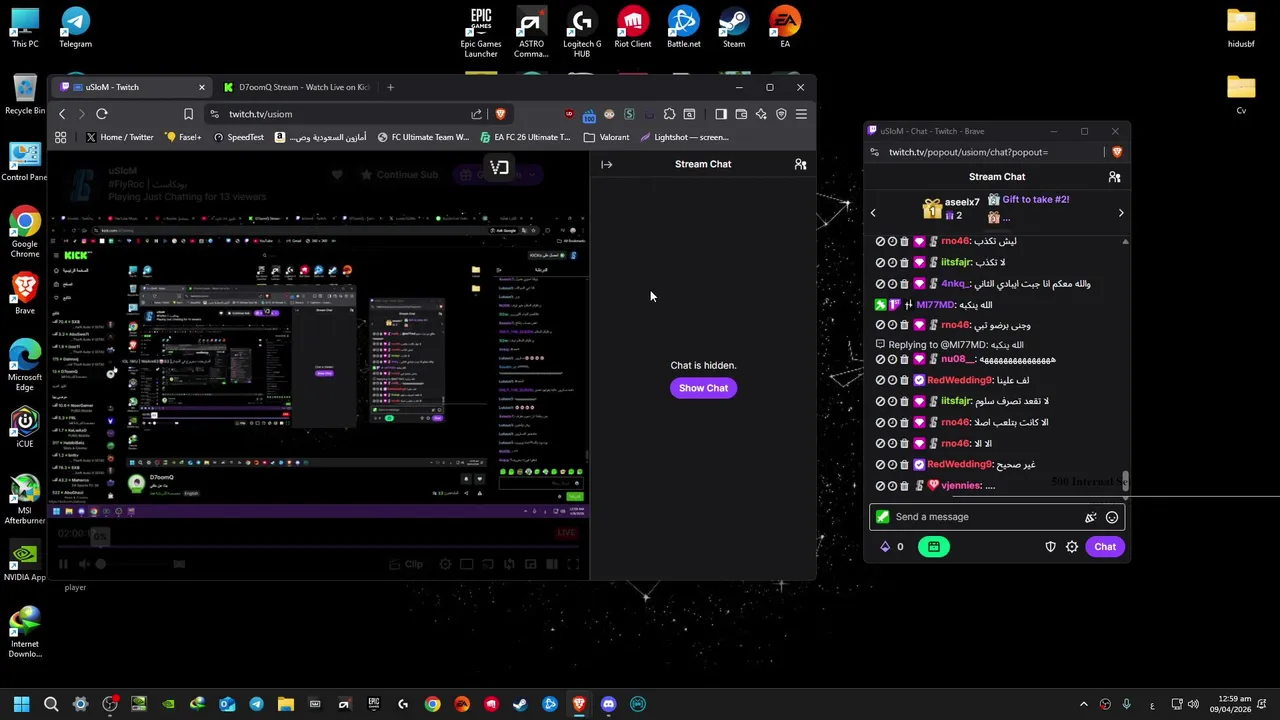This screenshot has width=1280, height=720.
Task: Click the heart follow icon on the stream page
Action: click(x=337, y=175)
